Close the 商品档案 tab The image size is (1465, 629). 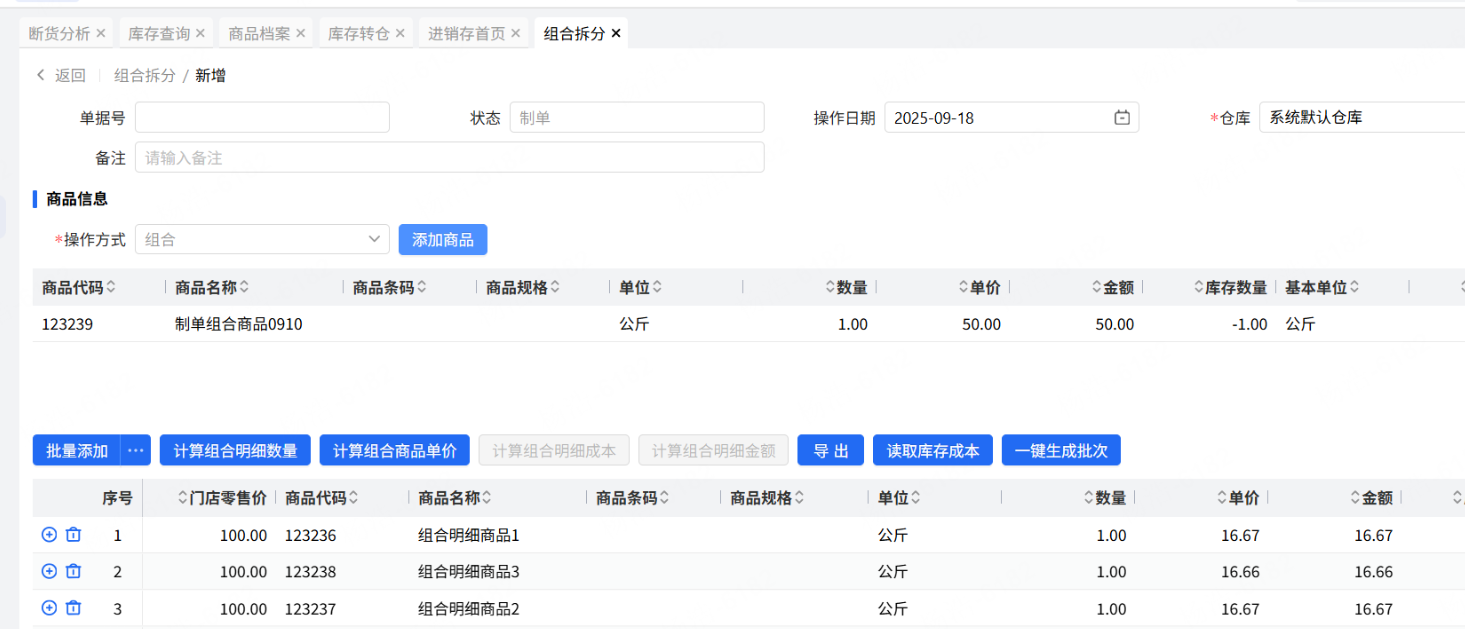click(x=300, y=33)
